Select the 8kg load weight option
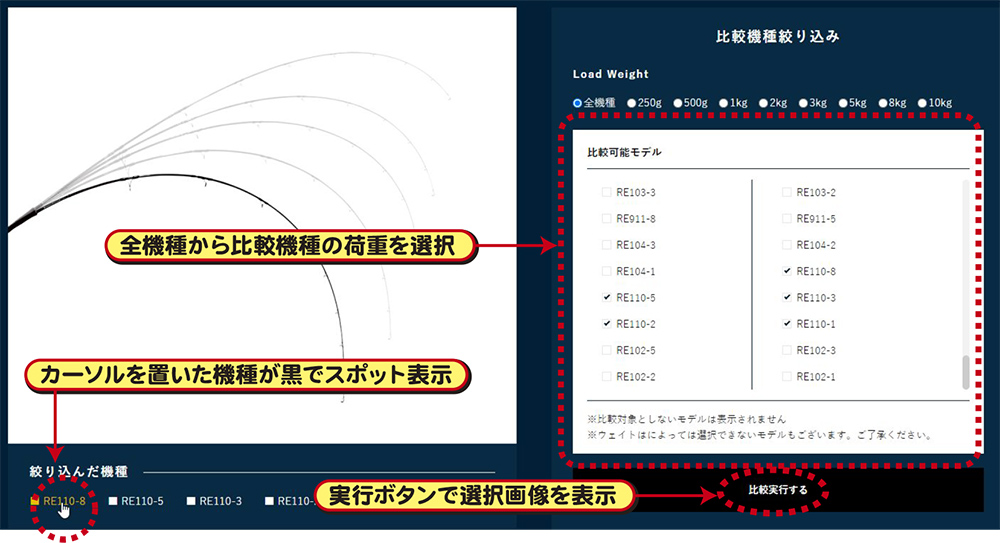 tap(884, 103)
